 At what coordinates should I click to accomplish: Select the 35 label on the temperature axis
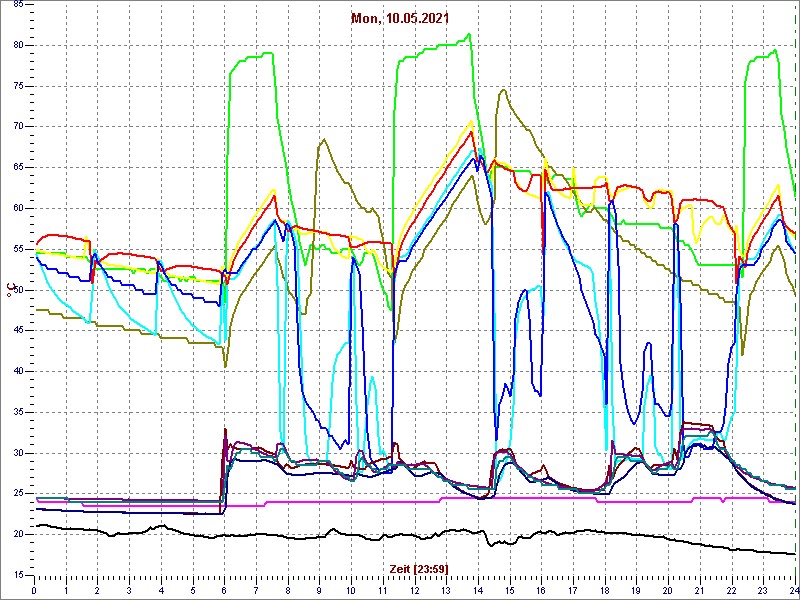[x=18, y=412]
